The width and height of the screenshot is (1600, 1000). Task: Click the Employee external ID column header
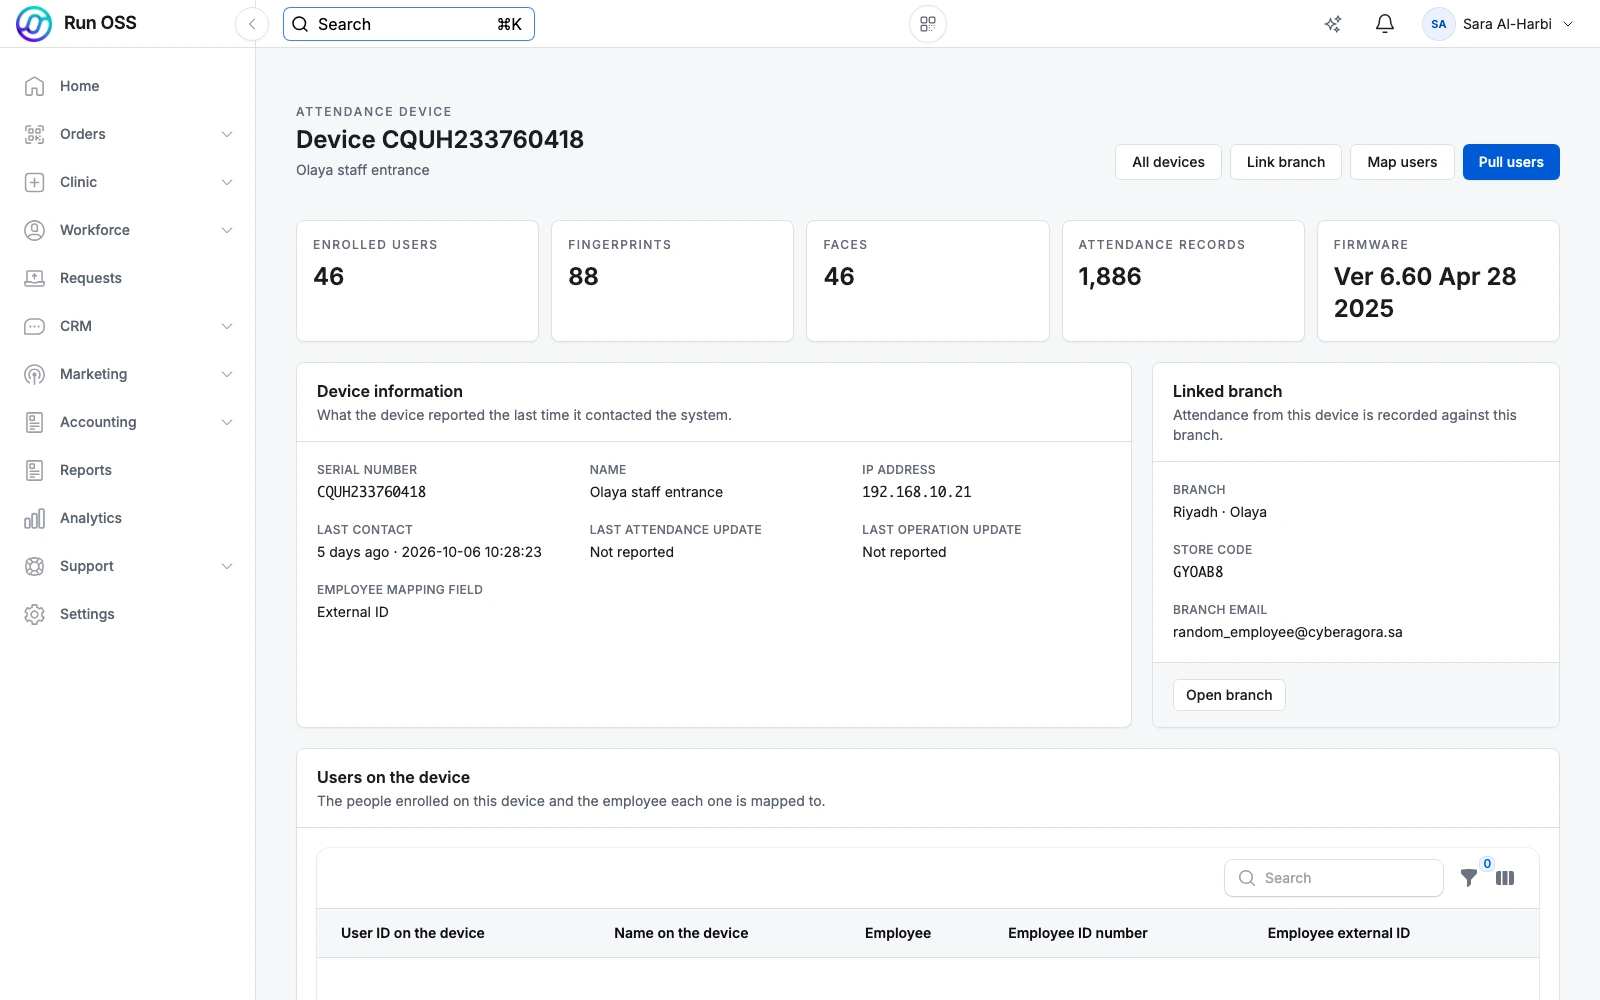[1339, 933]
